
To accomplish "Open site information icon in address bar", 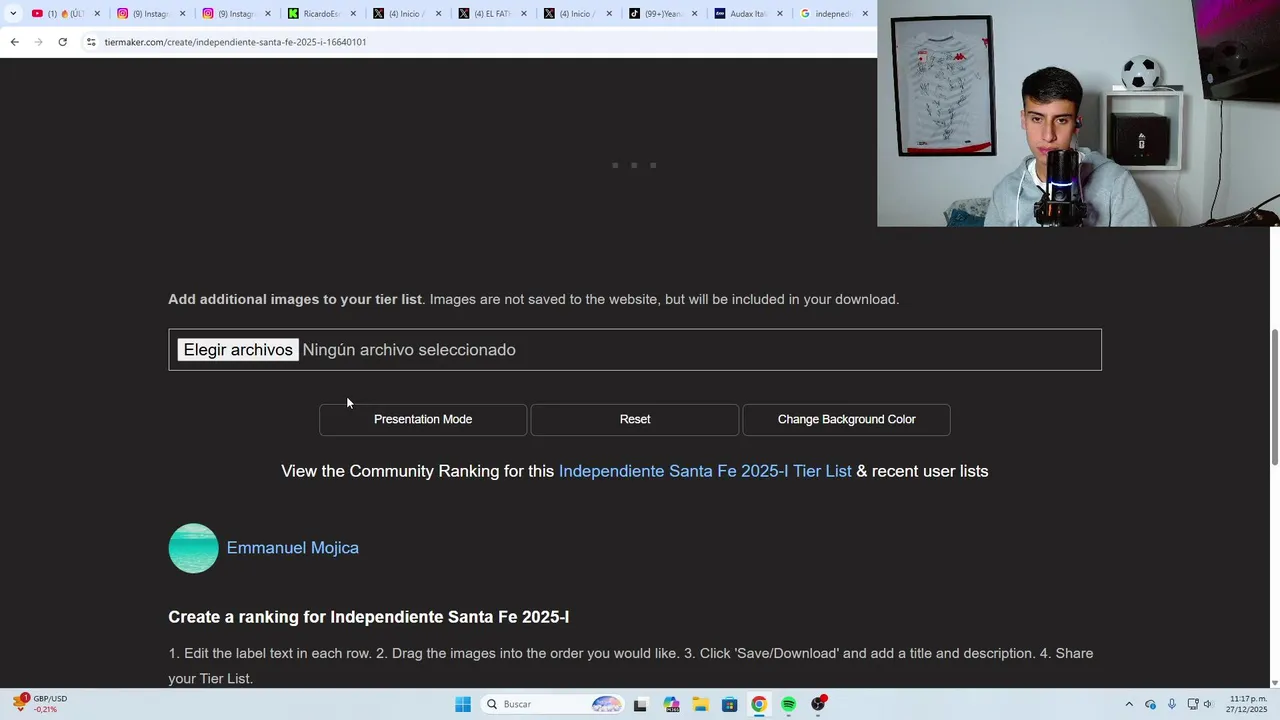I will tap(91, 42).
